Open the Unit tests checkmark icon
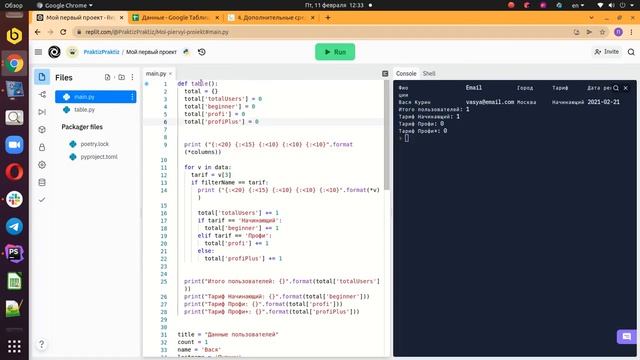640x360 pixels. click(x=42, y=200)
